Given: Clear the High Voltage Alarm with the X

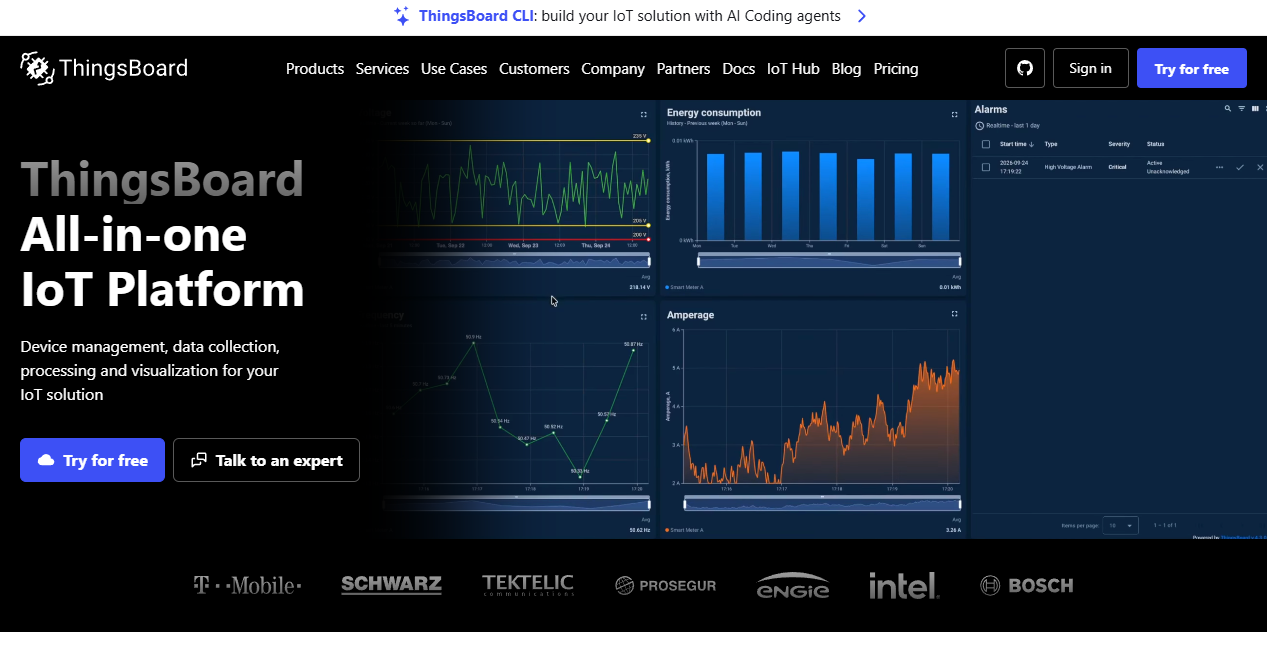Looking at the screenshot, I should [x=1260, y=167].
